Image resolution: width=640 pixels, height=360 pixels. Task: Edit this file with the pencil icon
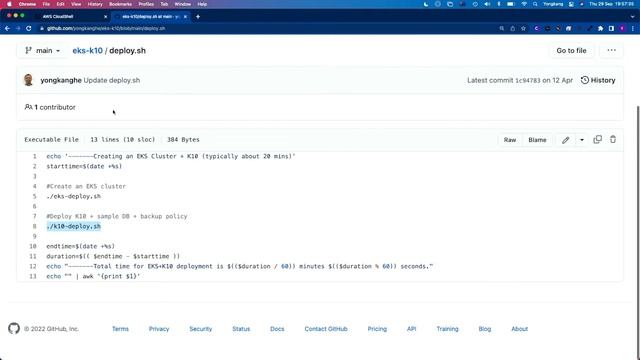[x=565, y=140]
